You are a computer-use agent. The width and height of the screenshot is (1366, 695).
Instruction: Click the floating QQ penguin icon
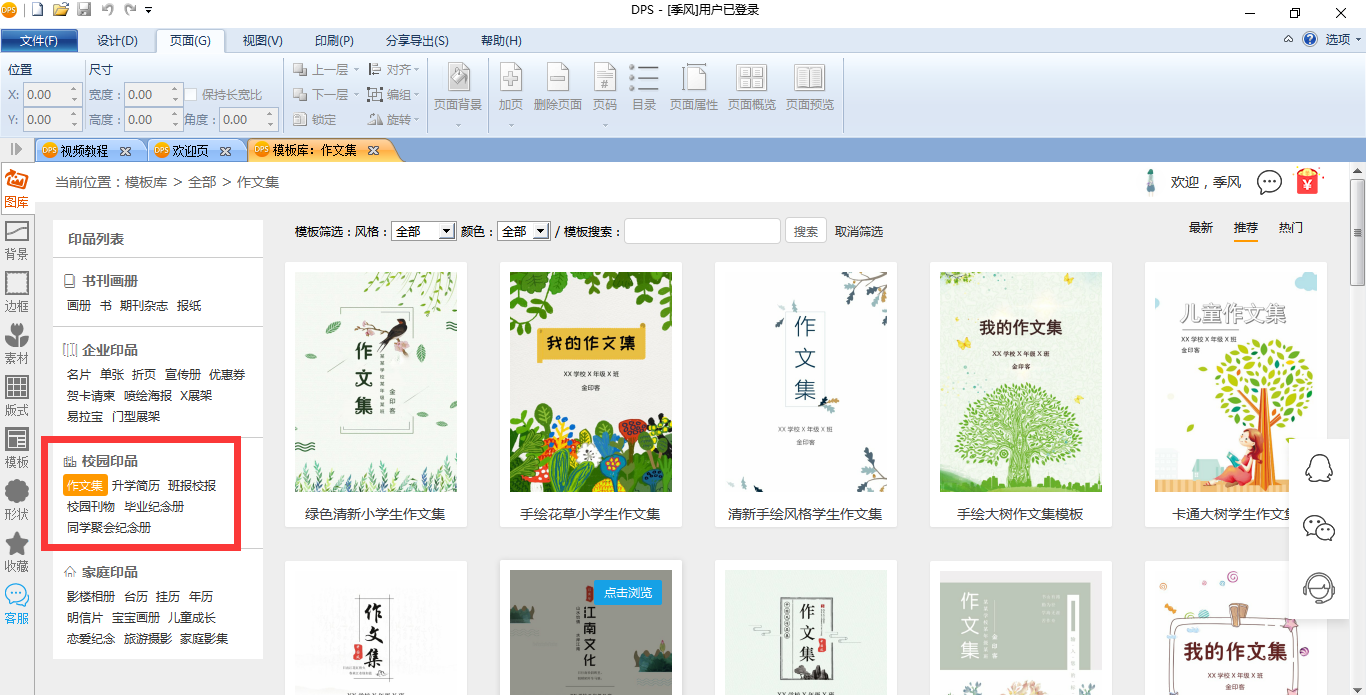tap(1320, 467)
